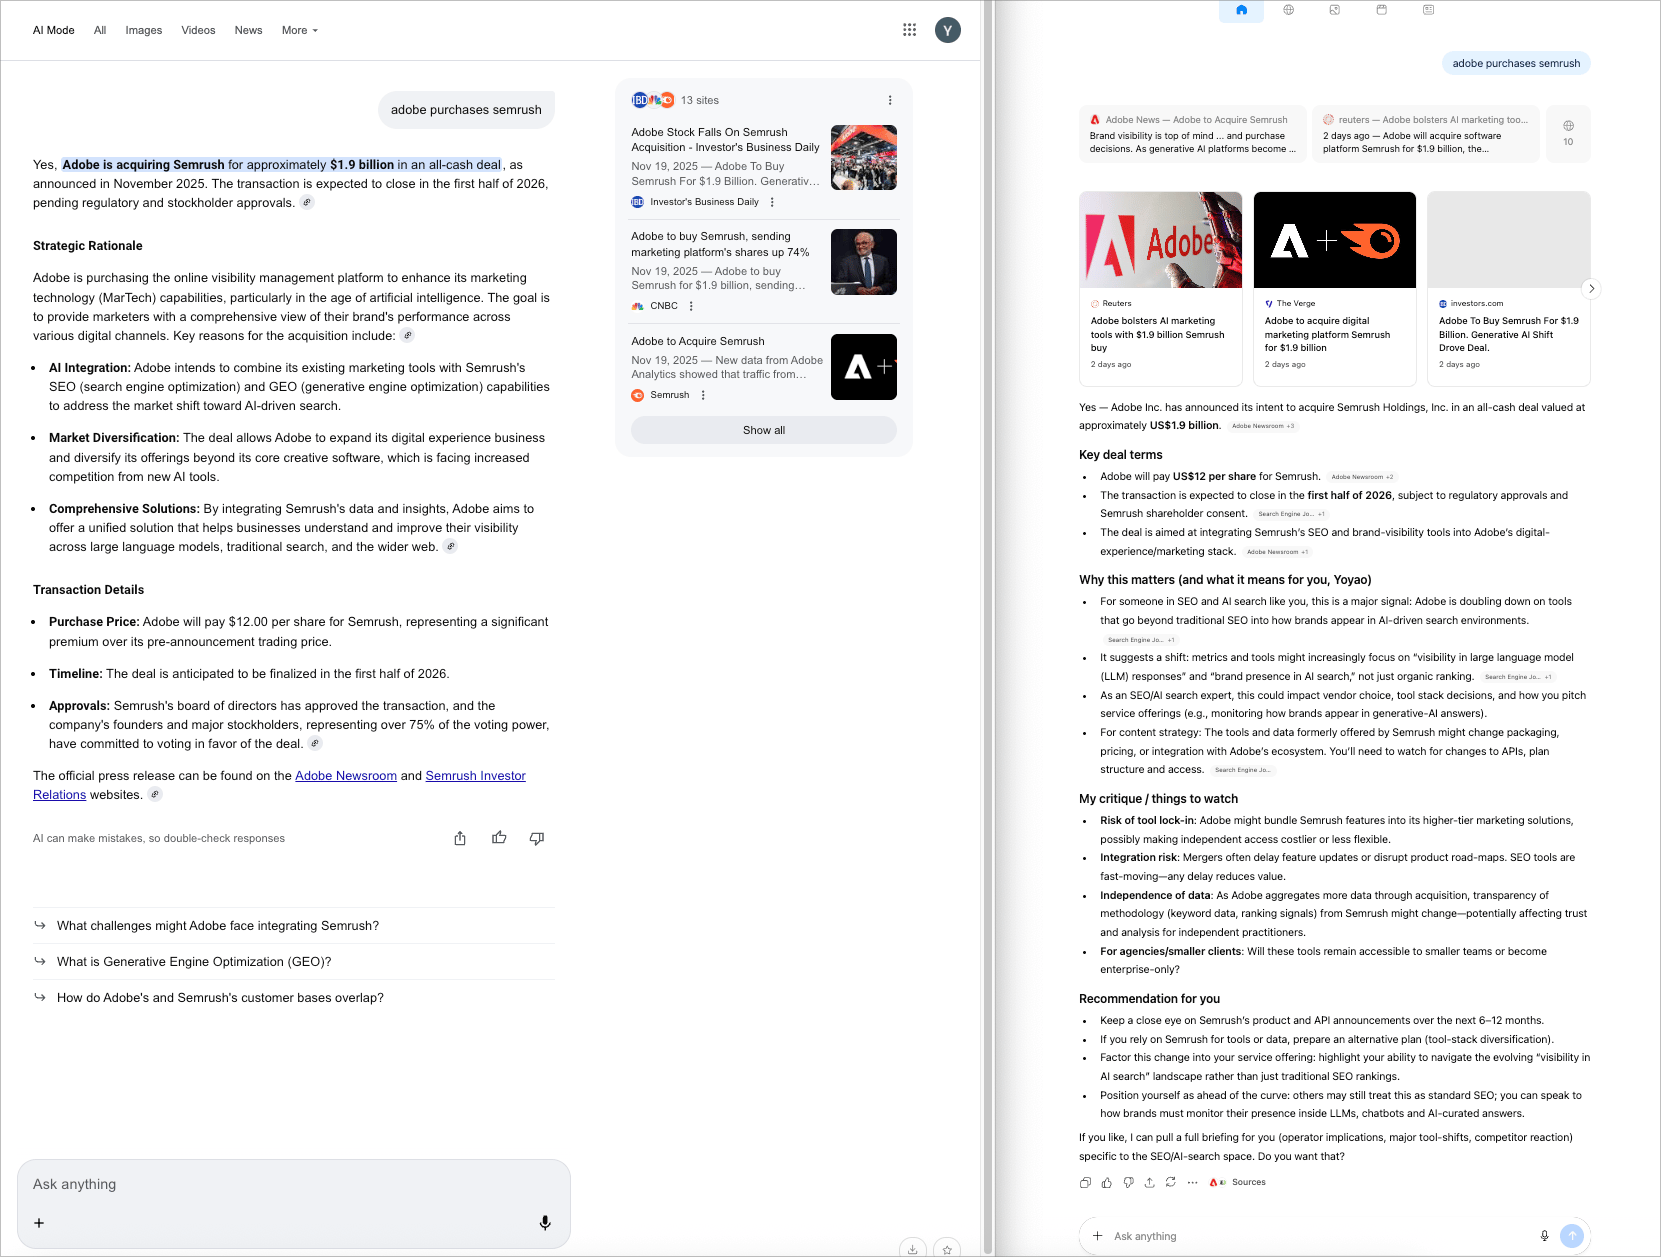The image size is (1661, 1257).
Task: Select the globe web tab in the right pane
Action: click(1289, 10)
